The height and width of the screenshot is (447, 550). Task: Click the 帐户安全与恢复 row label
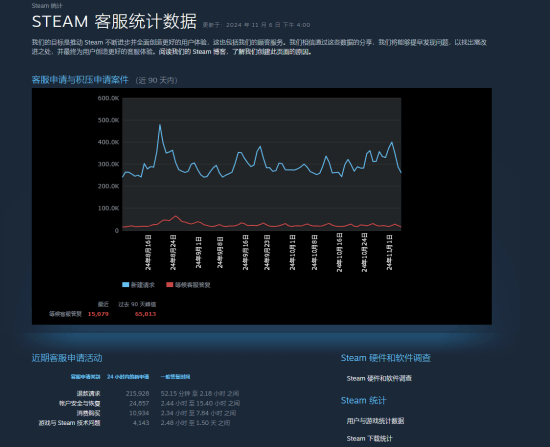80,403
